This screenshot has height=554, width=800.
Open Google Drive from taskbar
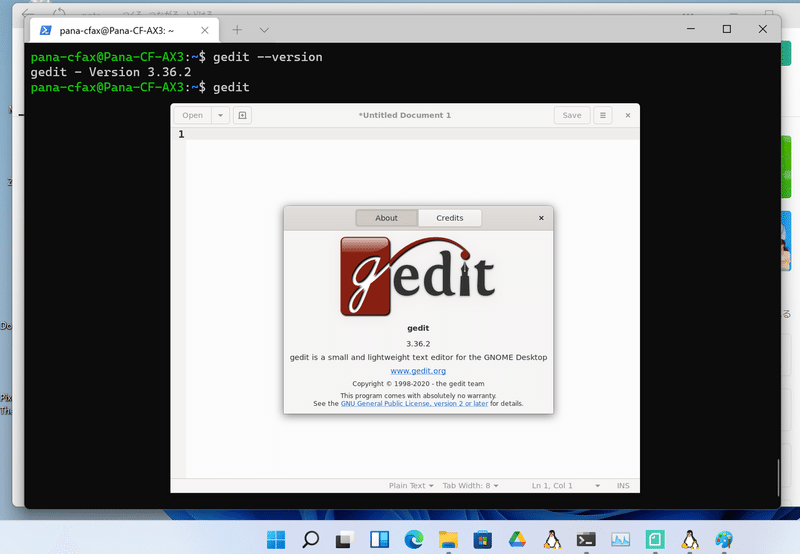pyautogui.click(x=517, y=539)
